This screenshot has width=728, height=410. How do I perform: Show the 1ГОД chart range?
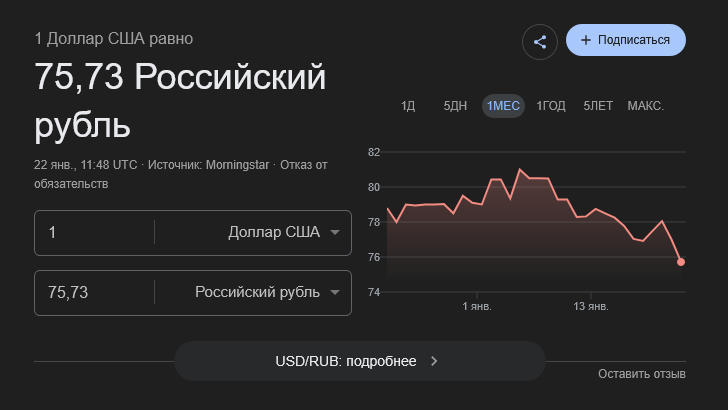click(x=551, y=106)
